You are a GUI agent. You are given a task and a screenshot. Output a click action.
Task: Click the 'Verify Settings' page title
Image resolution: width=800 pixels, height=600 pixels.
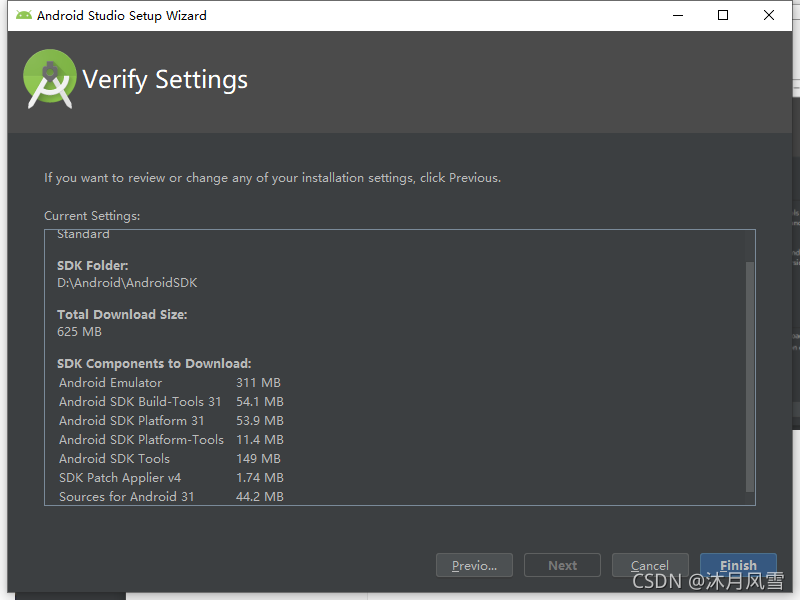165,80
